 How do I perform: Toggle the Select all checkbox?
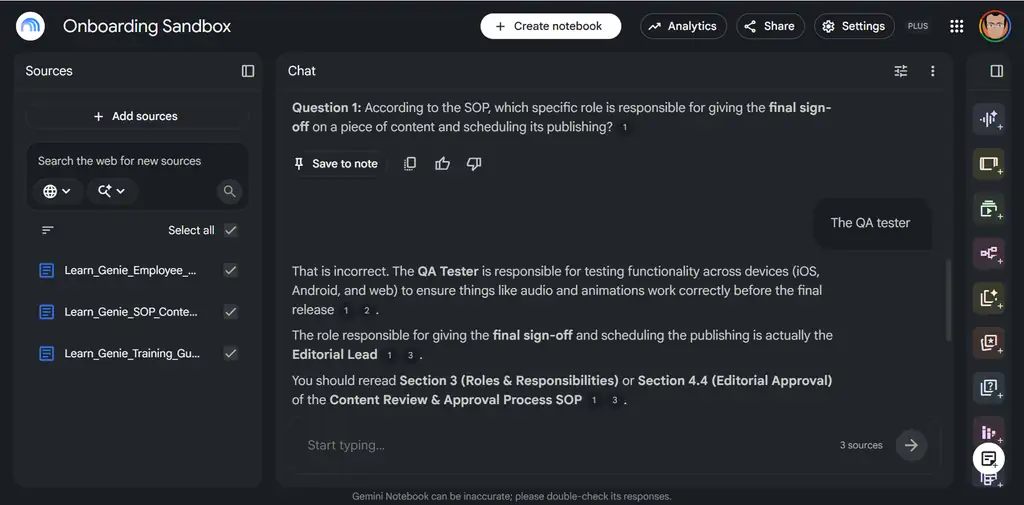point(231,230)
